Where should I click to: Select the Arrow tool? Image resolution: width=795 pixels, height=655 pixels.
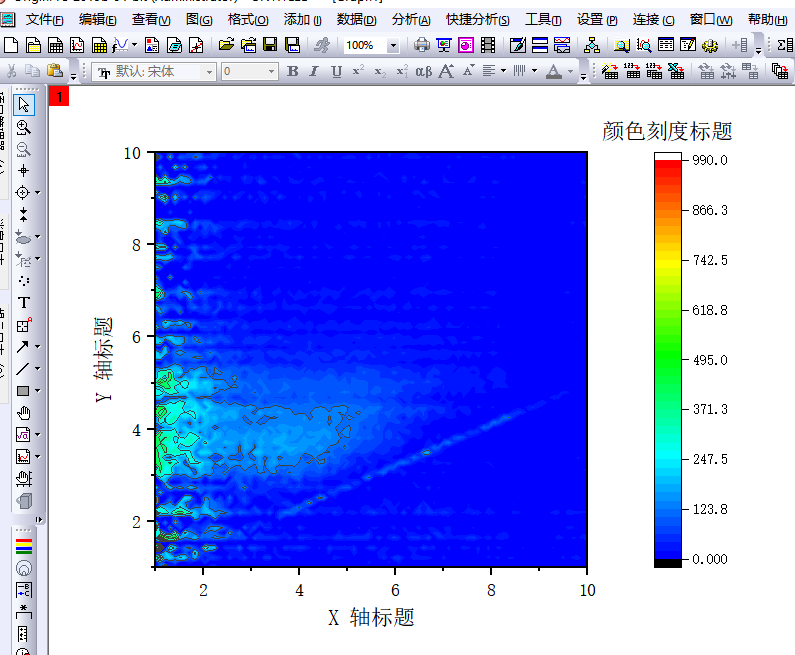tap(22, 347)
